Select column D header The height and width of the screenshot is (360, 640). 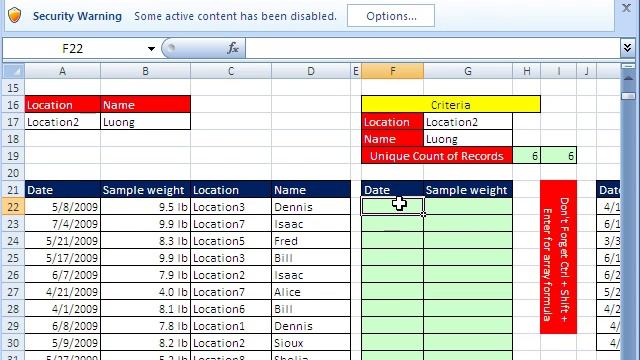pyautogui.click(x=311, y=71)
